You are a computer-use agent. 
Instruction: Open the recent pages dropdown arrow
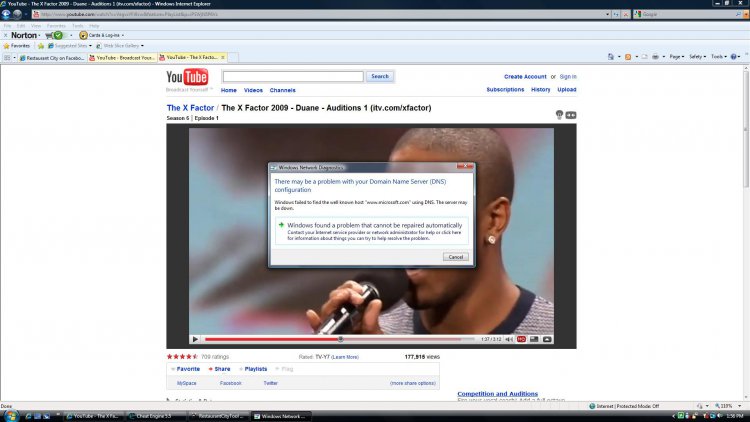point(26,14)
